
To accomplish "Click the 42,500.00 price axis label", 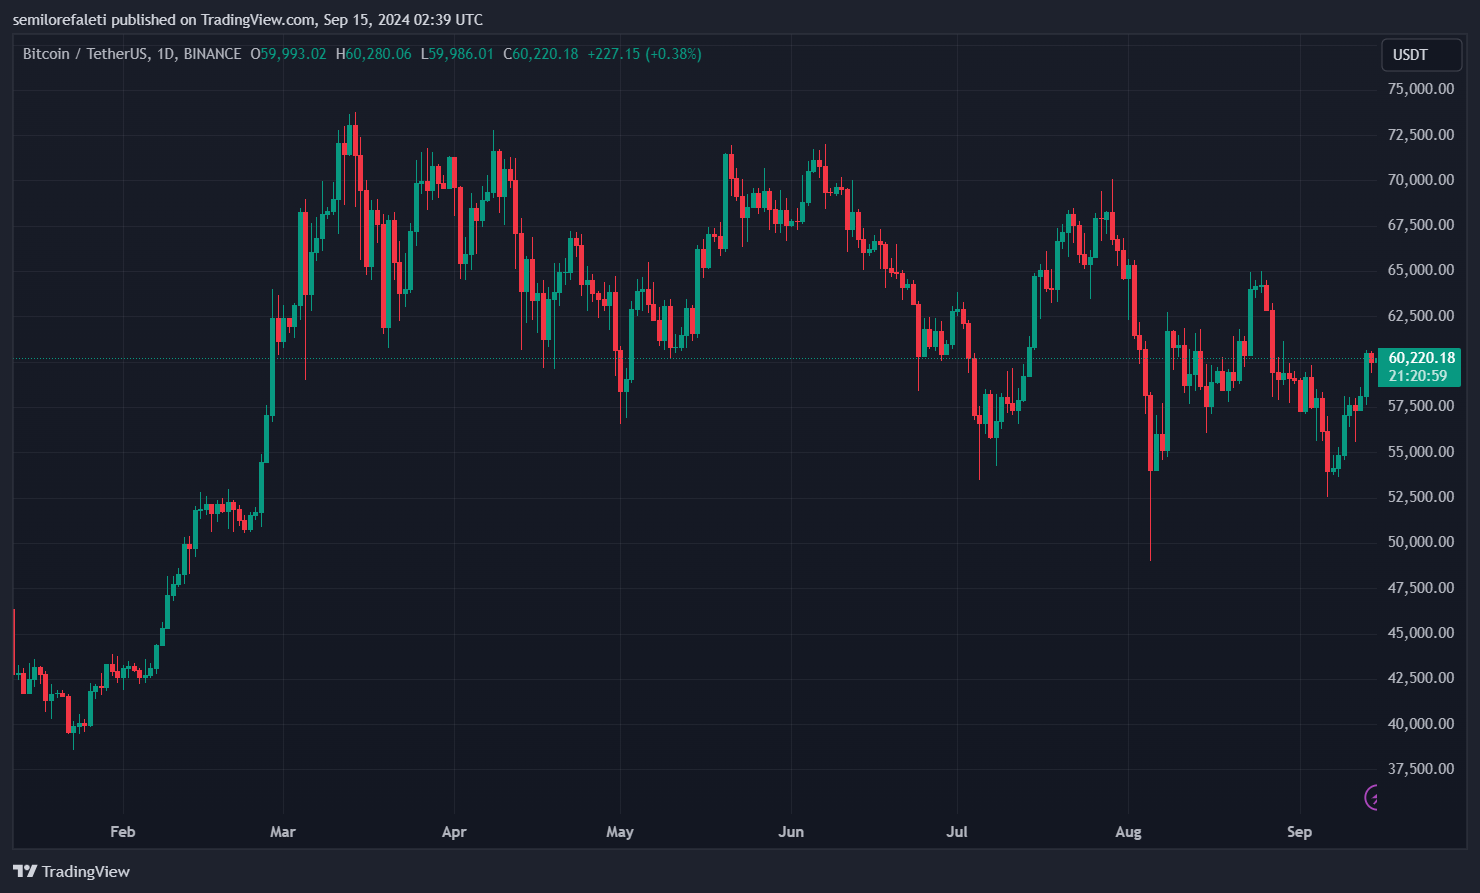I will tap(1421, 678).
